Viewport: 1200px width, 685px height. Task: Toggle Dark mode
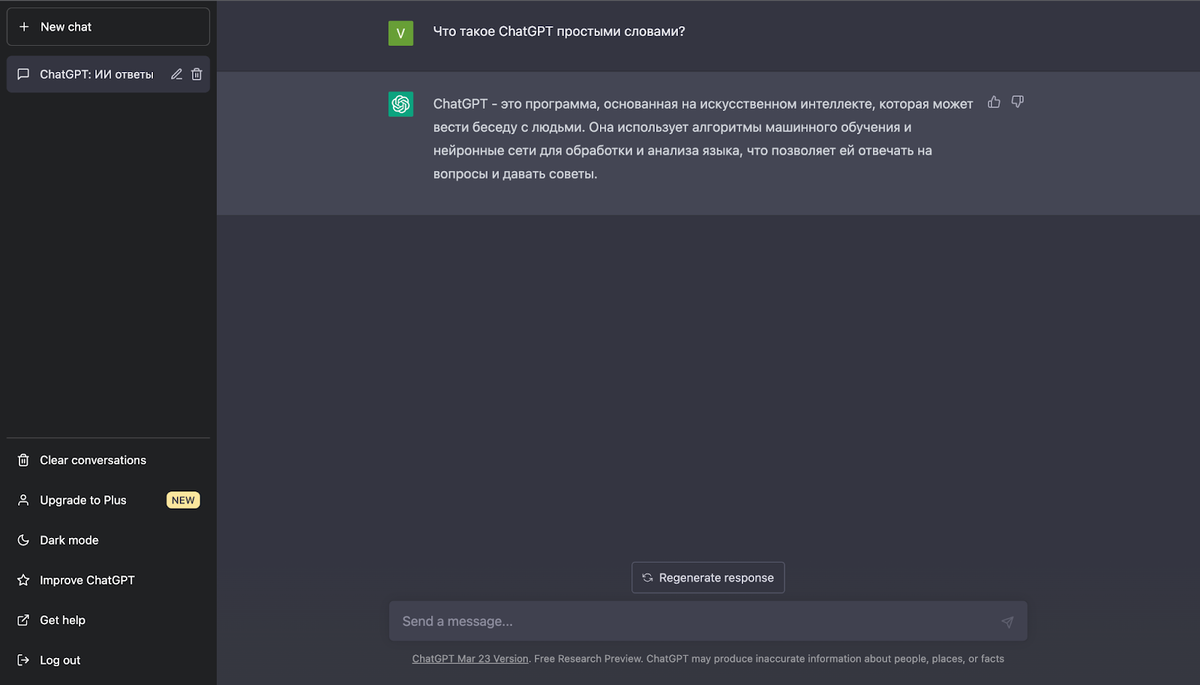click(x=108, y=540)
